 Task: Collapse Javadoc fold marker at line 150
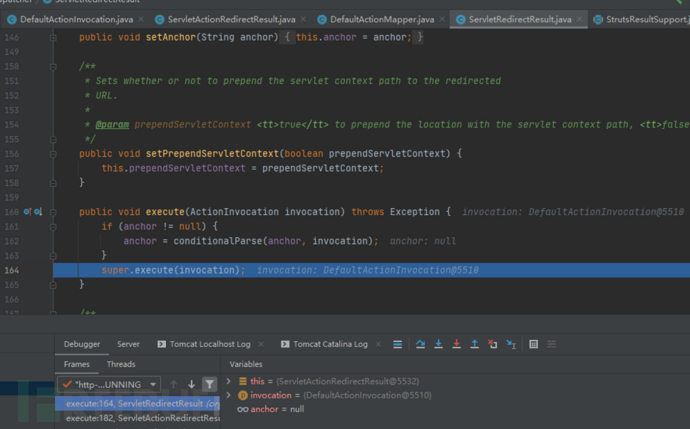(53, 67)
